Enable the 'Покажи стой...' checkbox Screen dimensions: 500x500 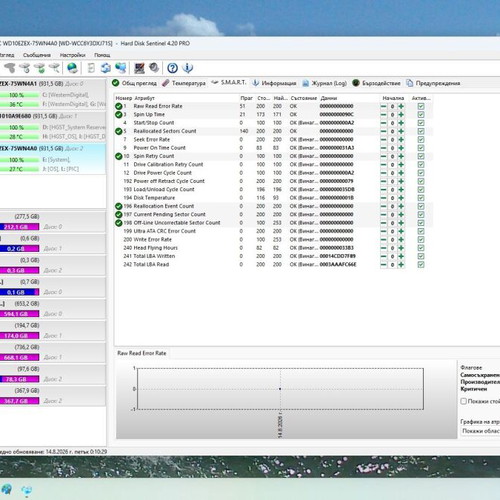pos(463,401)
